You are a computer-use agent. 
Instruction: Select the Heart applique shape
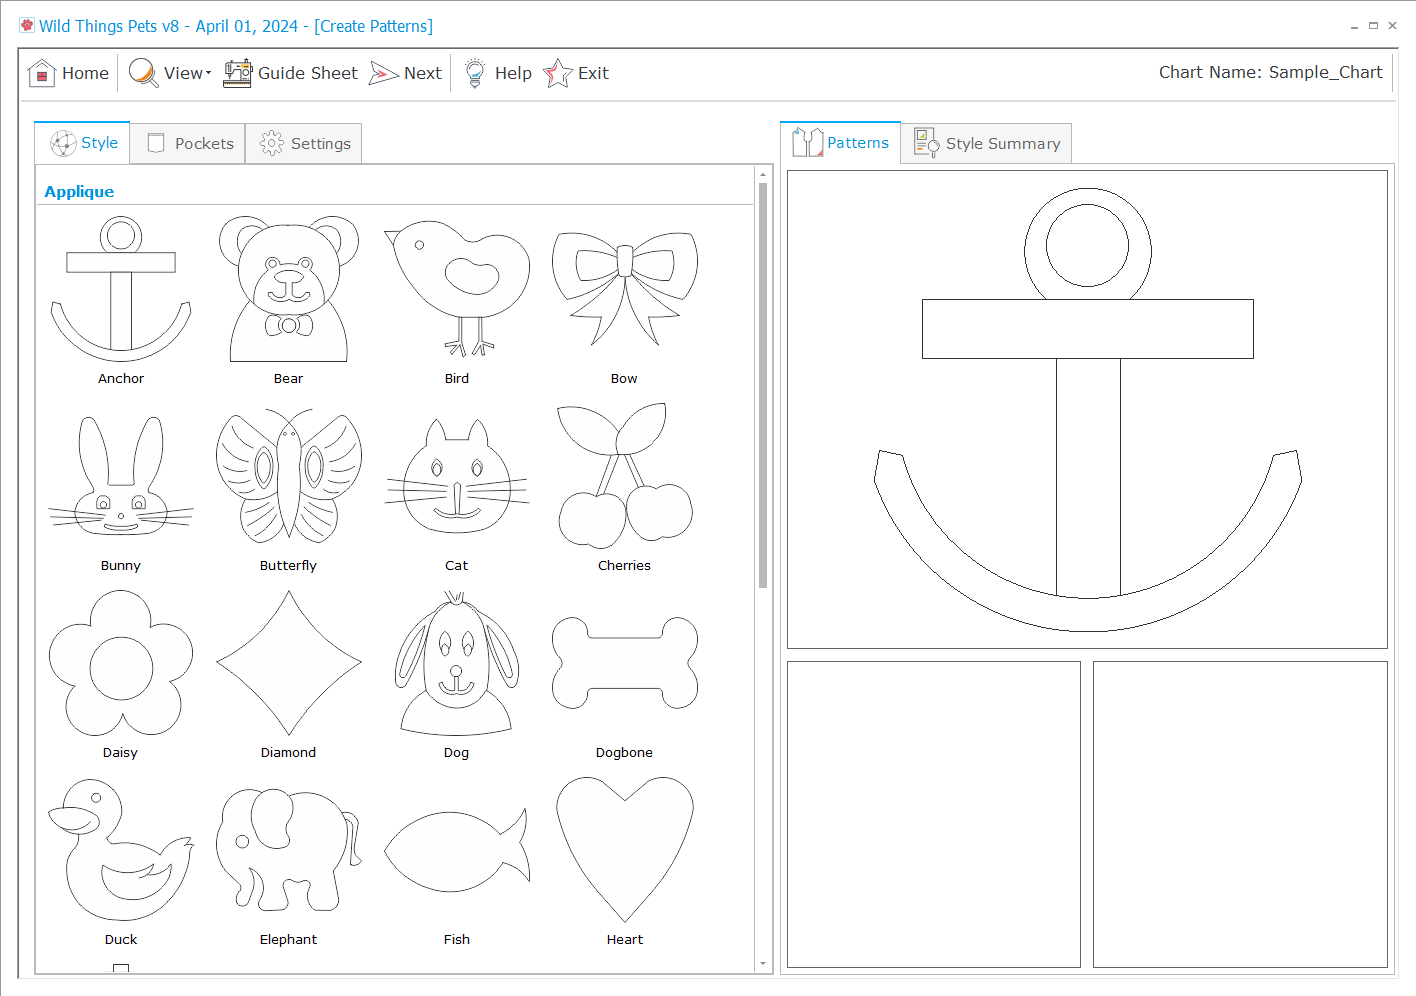[x=624, y=850]
